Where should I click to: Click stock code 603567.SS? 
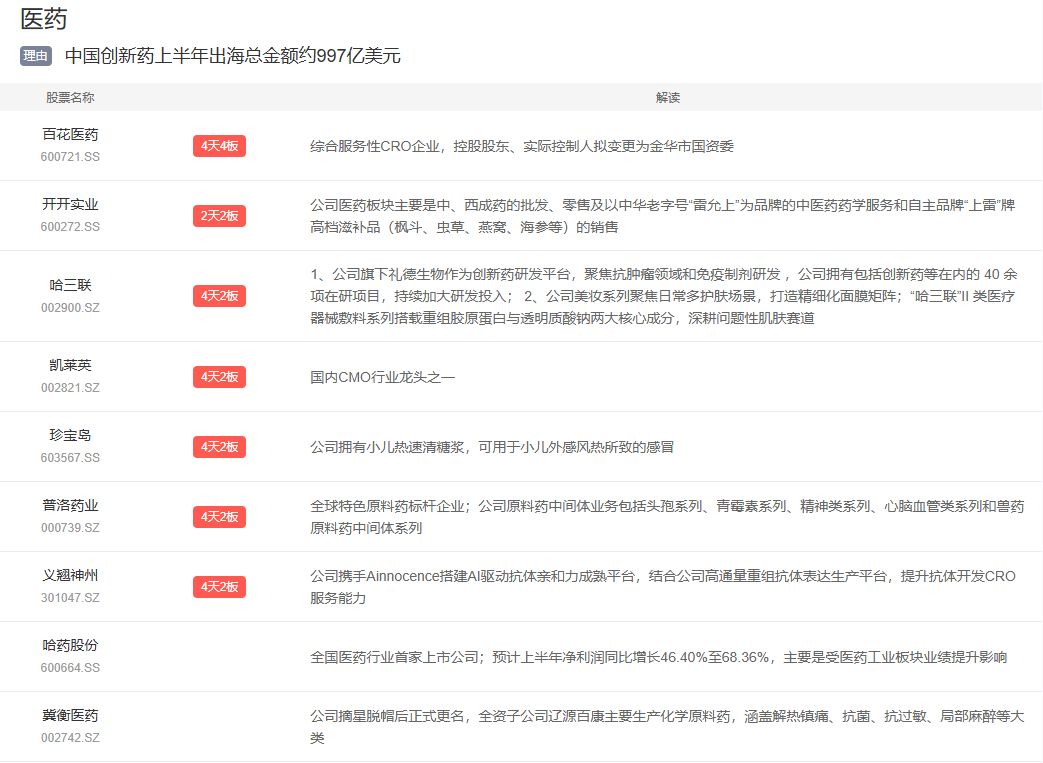(x=70, y=458)
